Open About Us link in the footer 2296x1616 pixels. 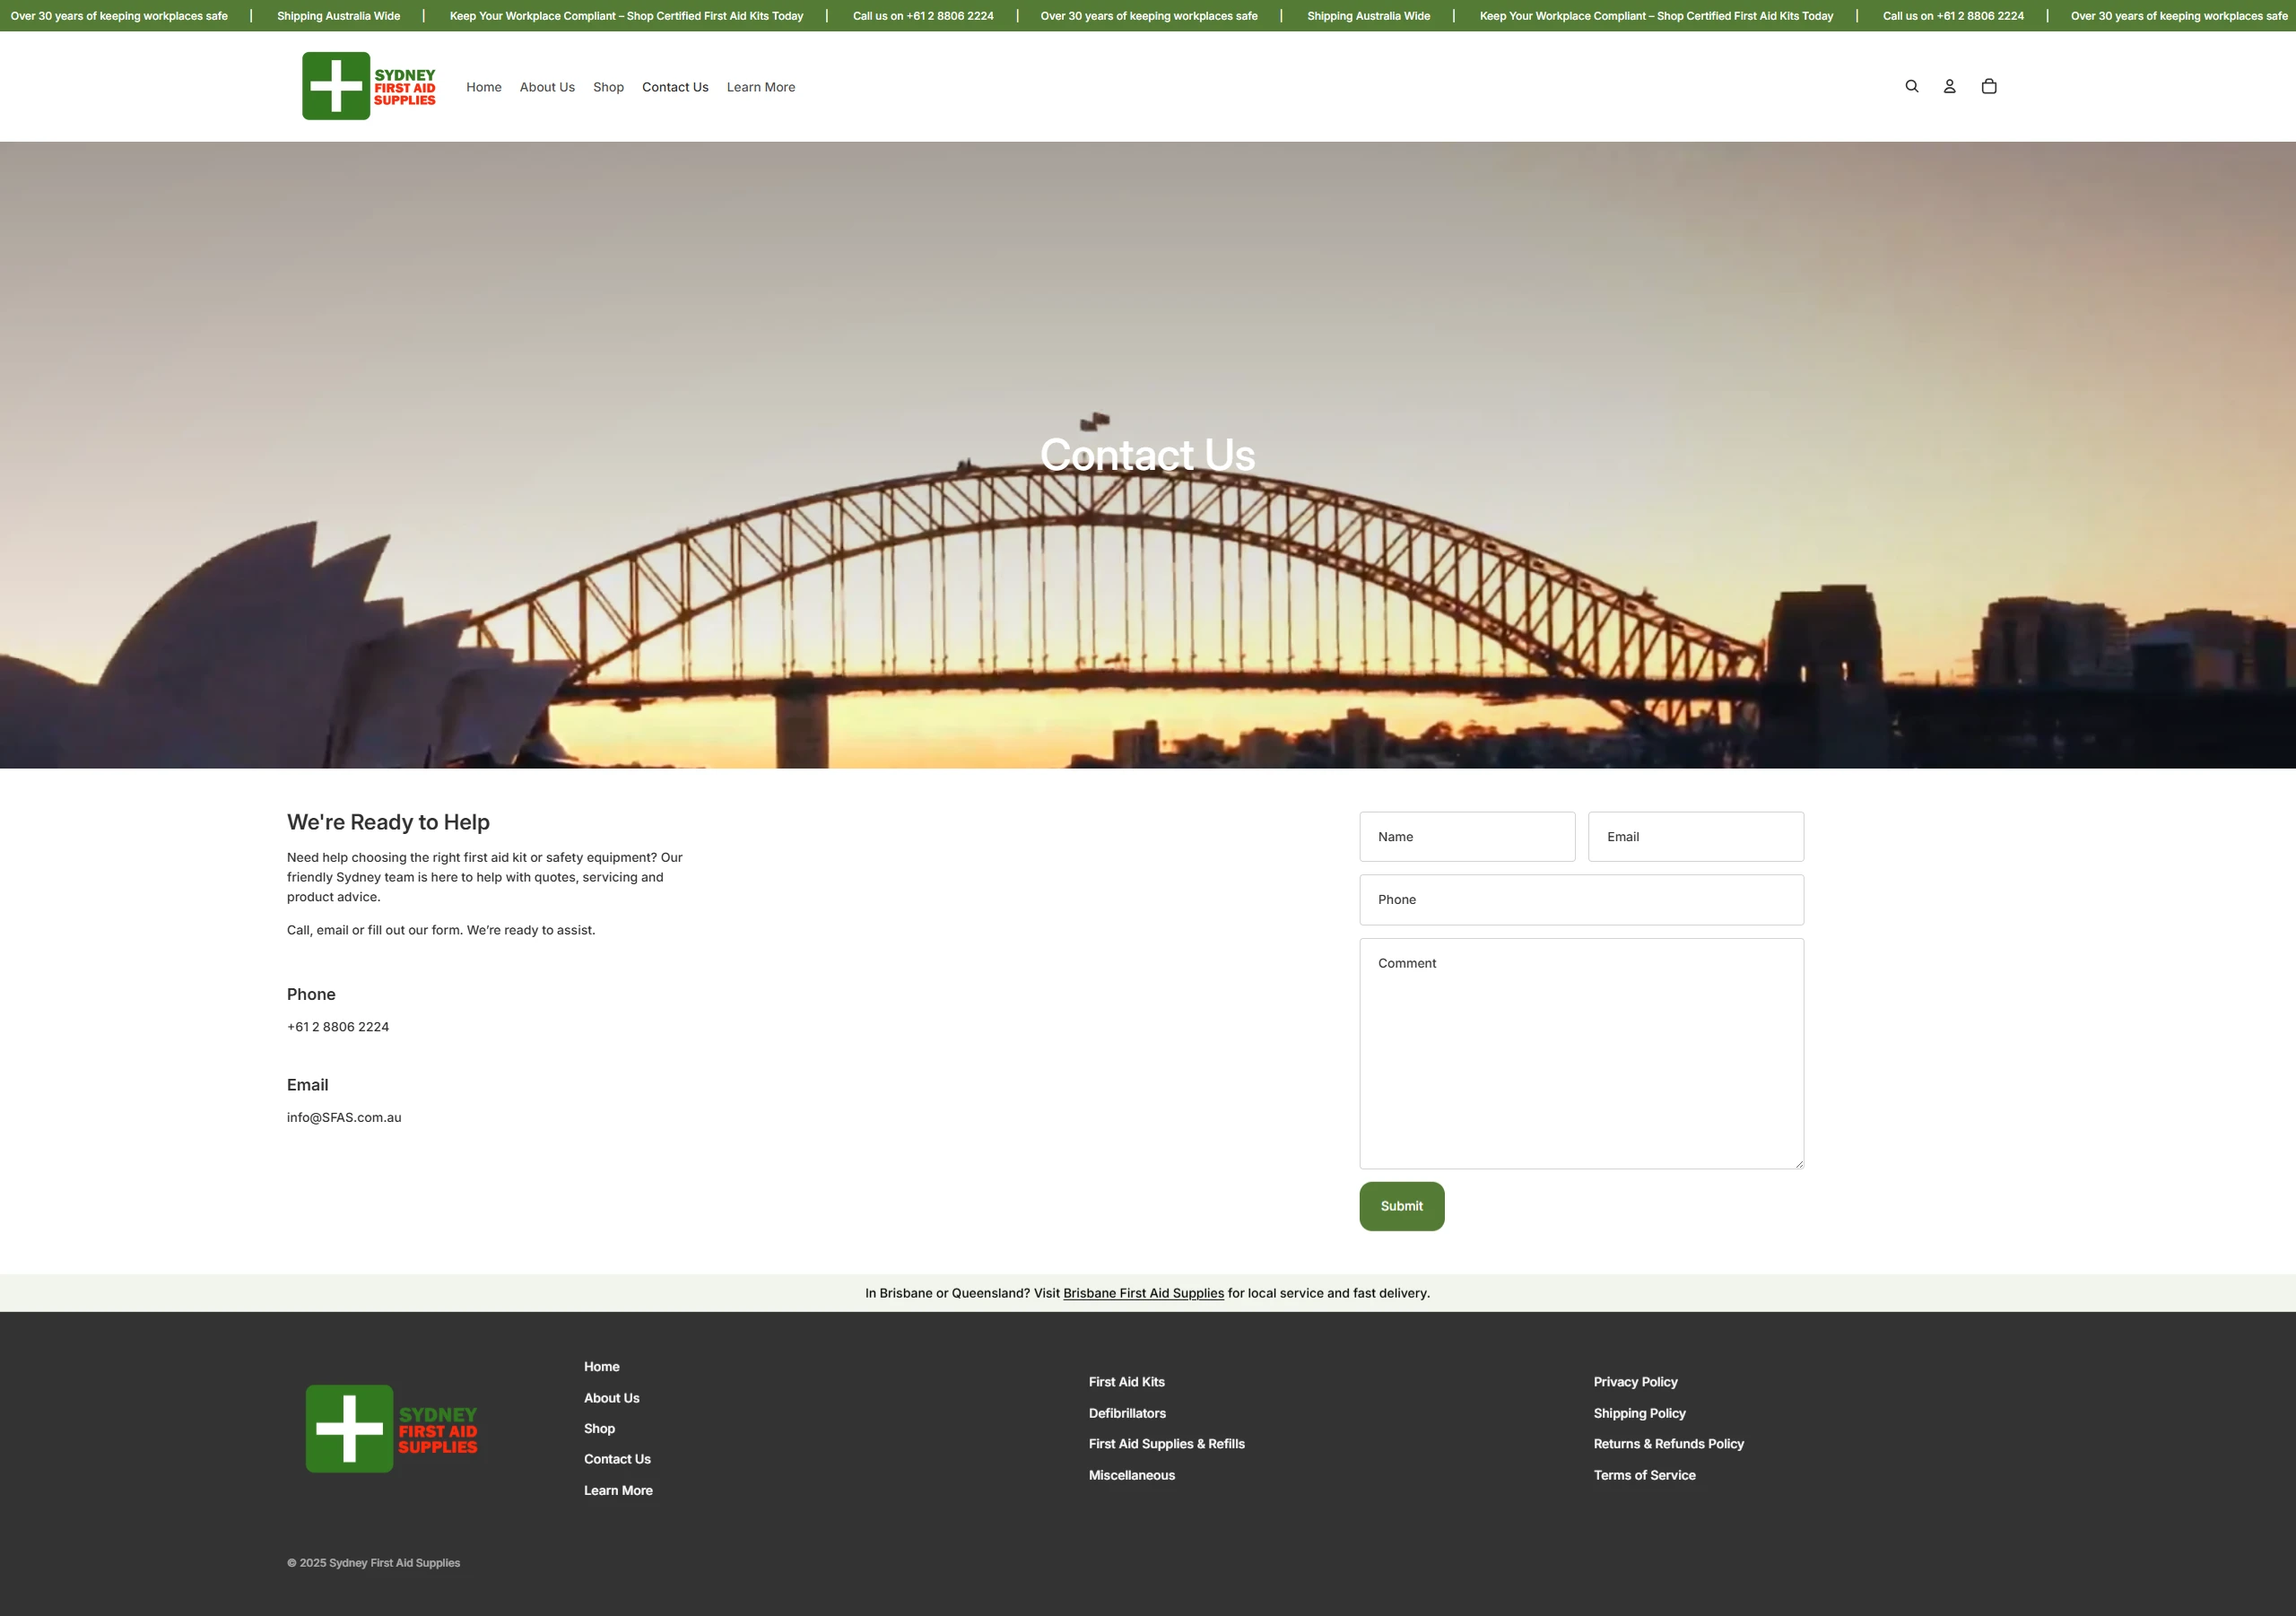point(612,1398)
